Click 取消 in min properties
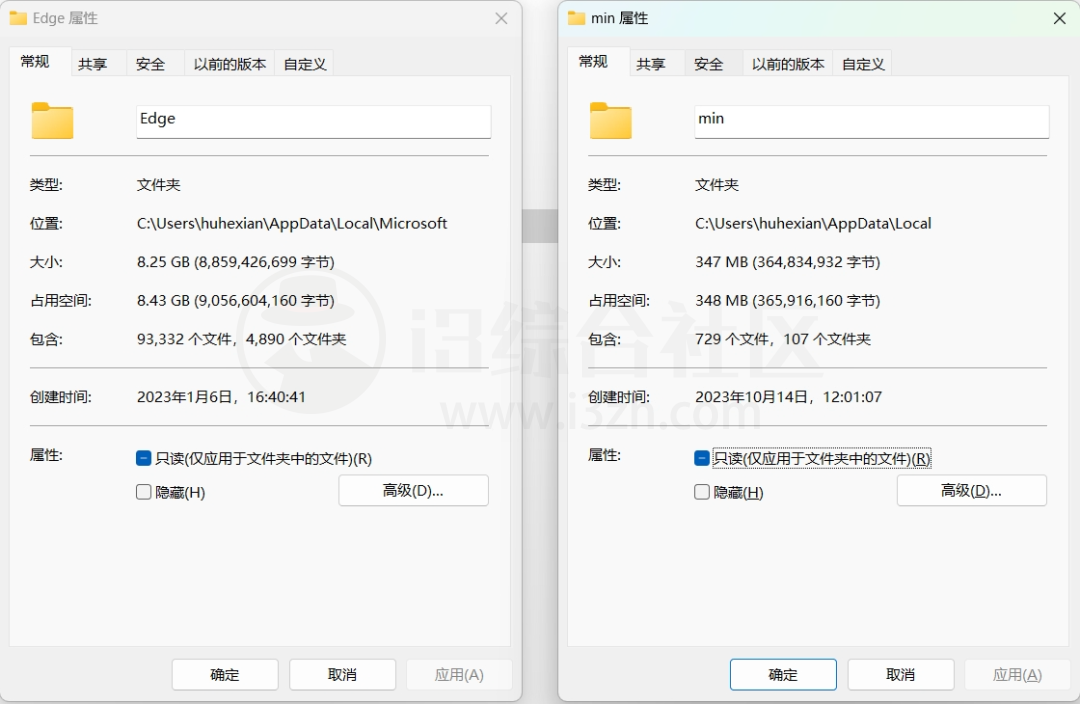This screenshot has height=704, width=1080. click(901, 674)
